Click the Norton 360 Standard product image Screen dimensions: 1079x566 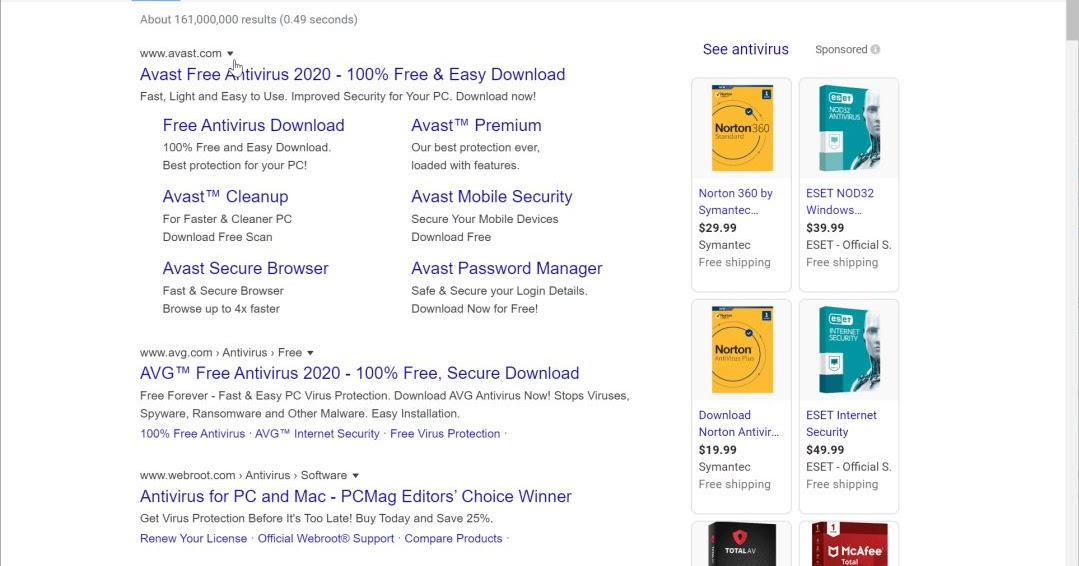click(x=742, y=129)
